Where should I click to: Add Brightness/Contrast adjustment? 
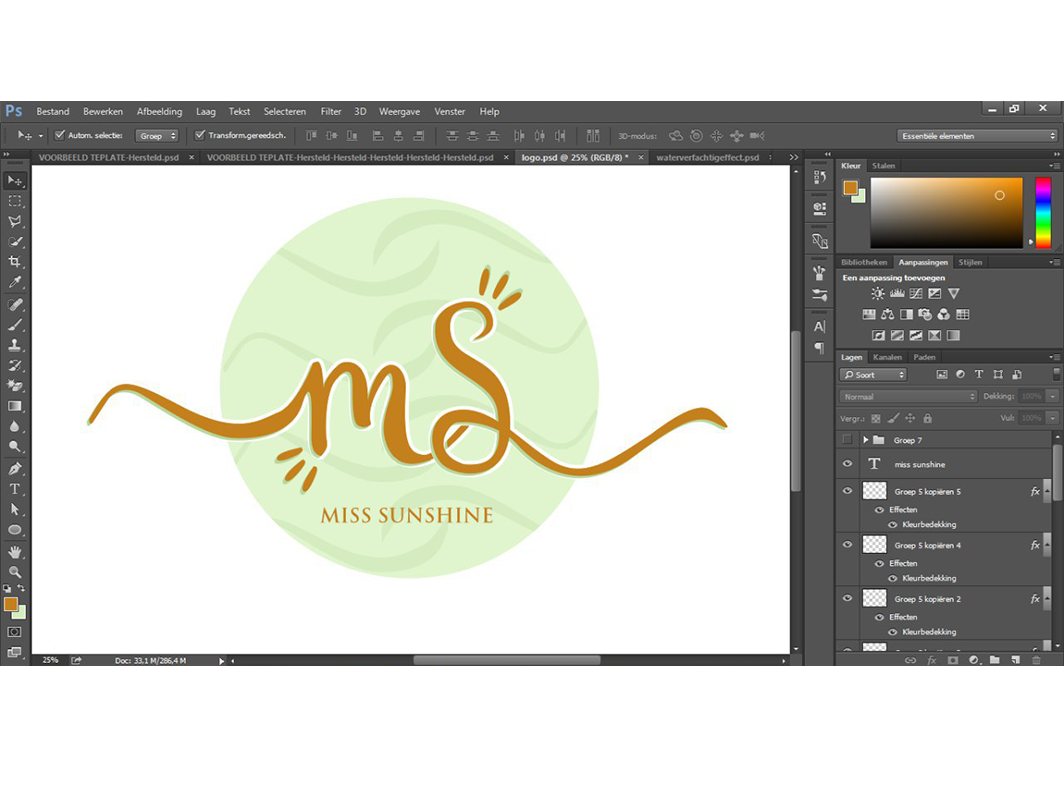(878, 294)
